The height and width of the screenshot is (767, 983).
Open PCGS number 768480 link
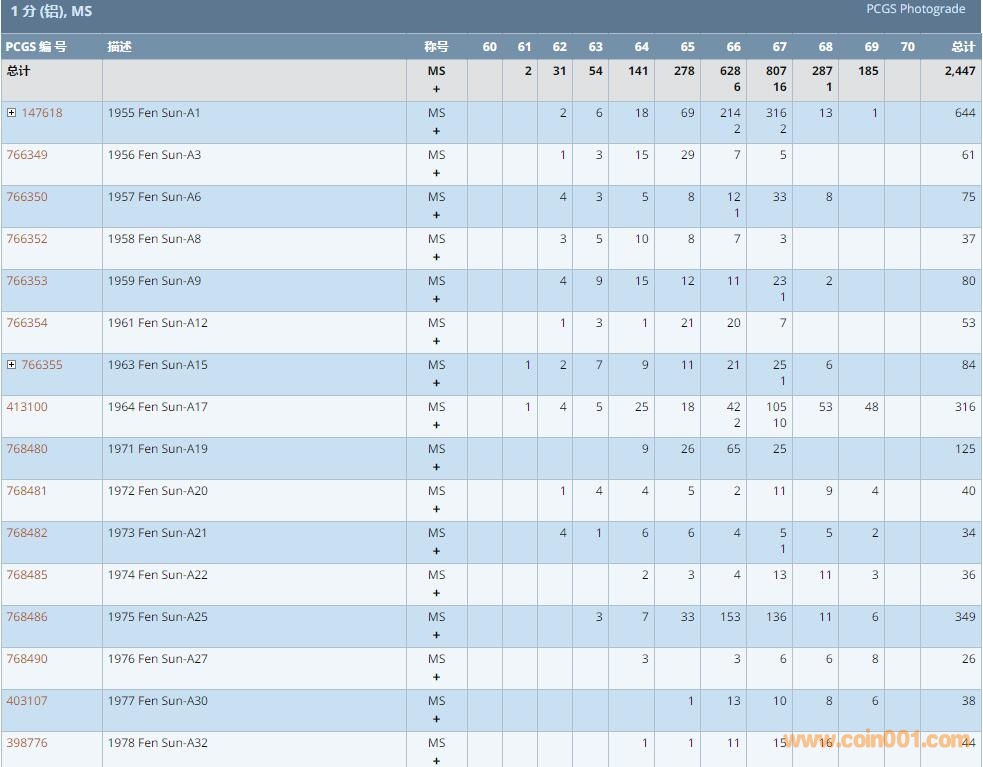tap(27, 449)
